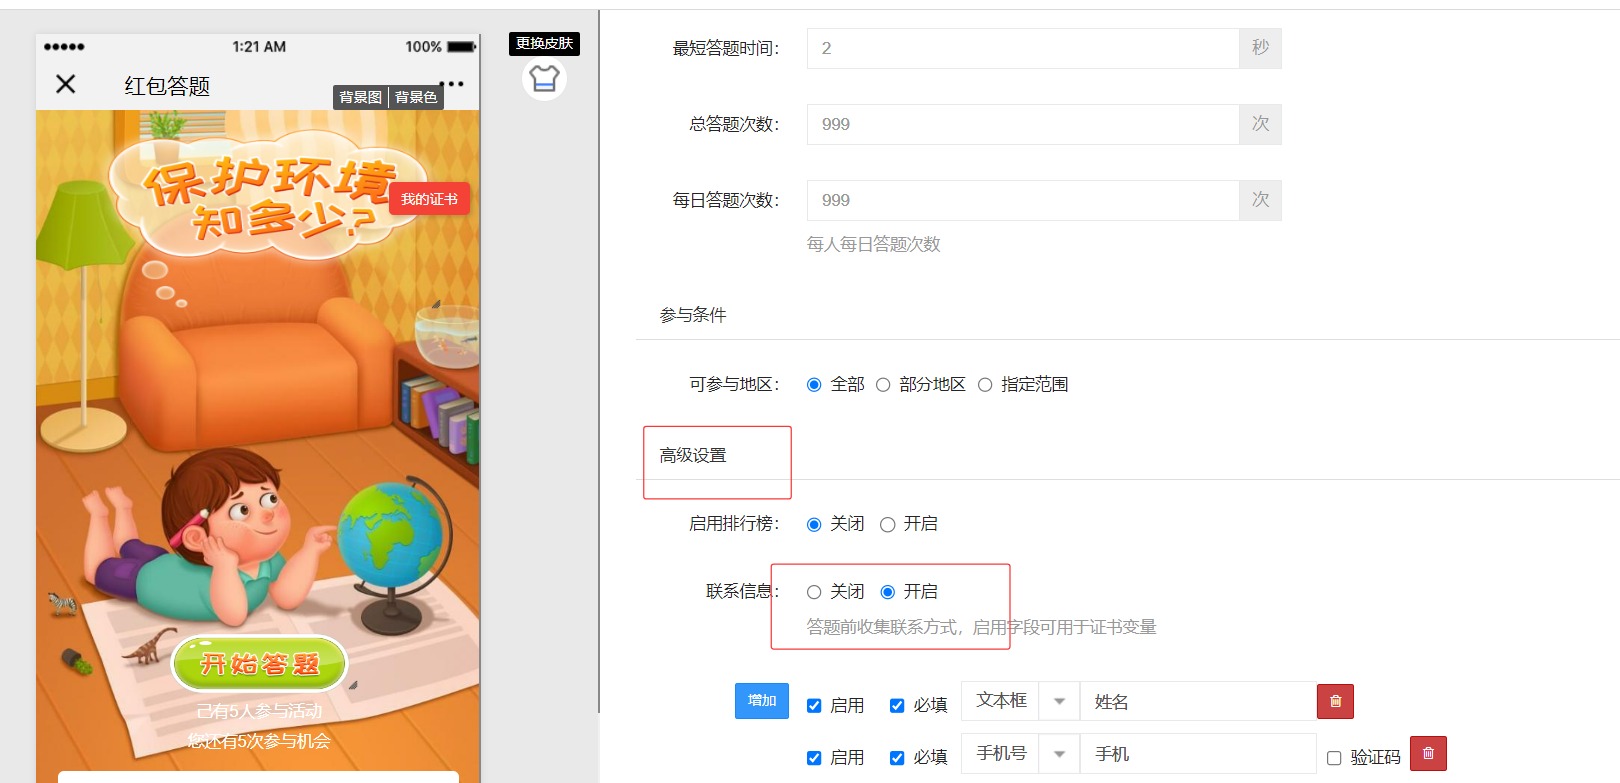Click the 您还有5次参与机会 text
The width and height of the screenshot is (1620, 783).
(x=259, y=741)
